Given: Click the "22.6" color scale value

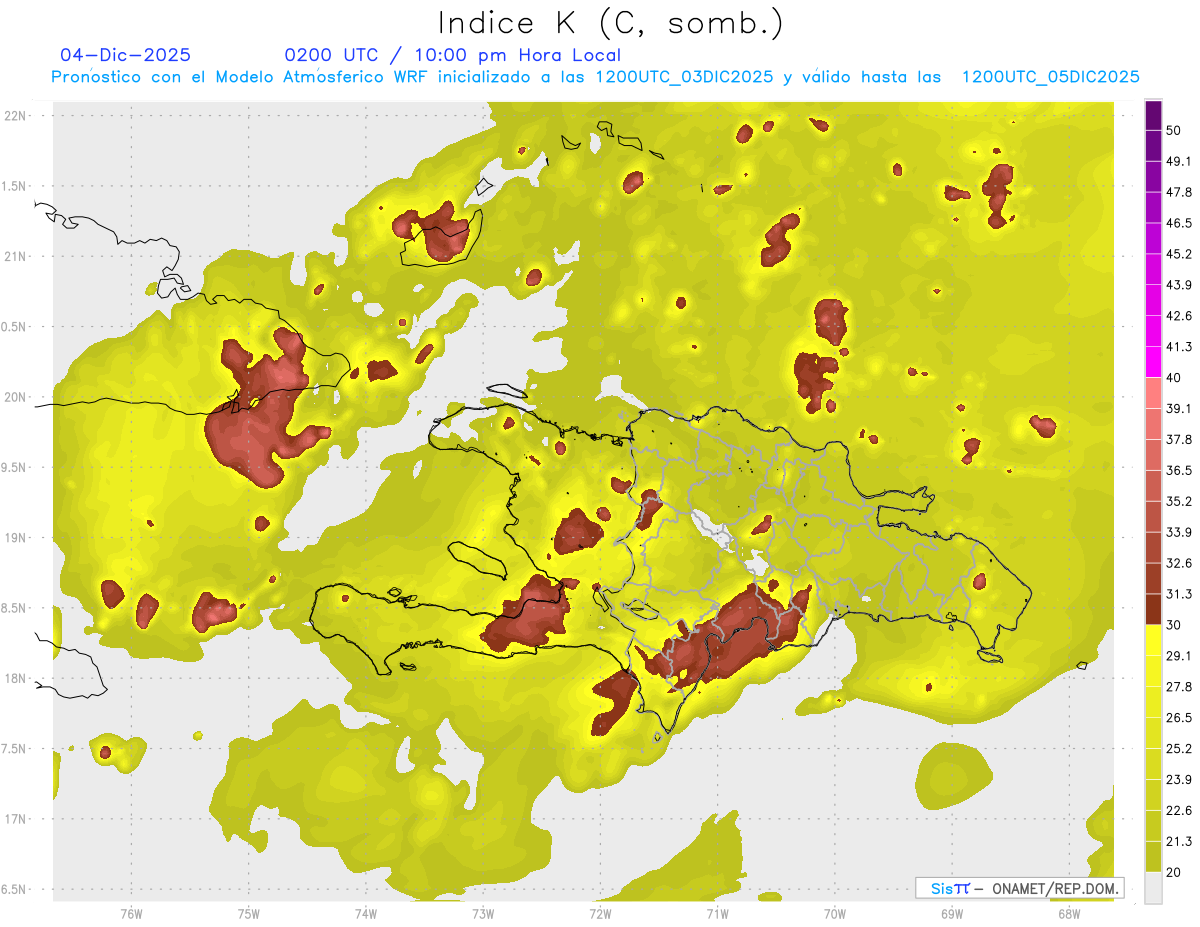Looking at the screenshot, I should [1179, 811].
